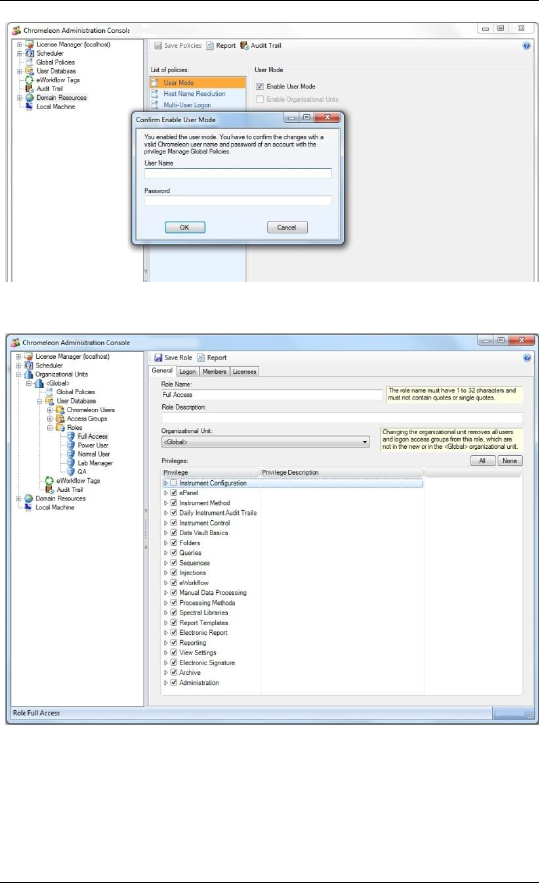Image resolution: width=539 pixels, height=883 pixels.
Task: Select Organizational Units node
Action: [61, 374]
